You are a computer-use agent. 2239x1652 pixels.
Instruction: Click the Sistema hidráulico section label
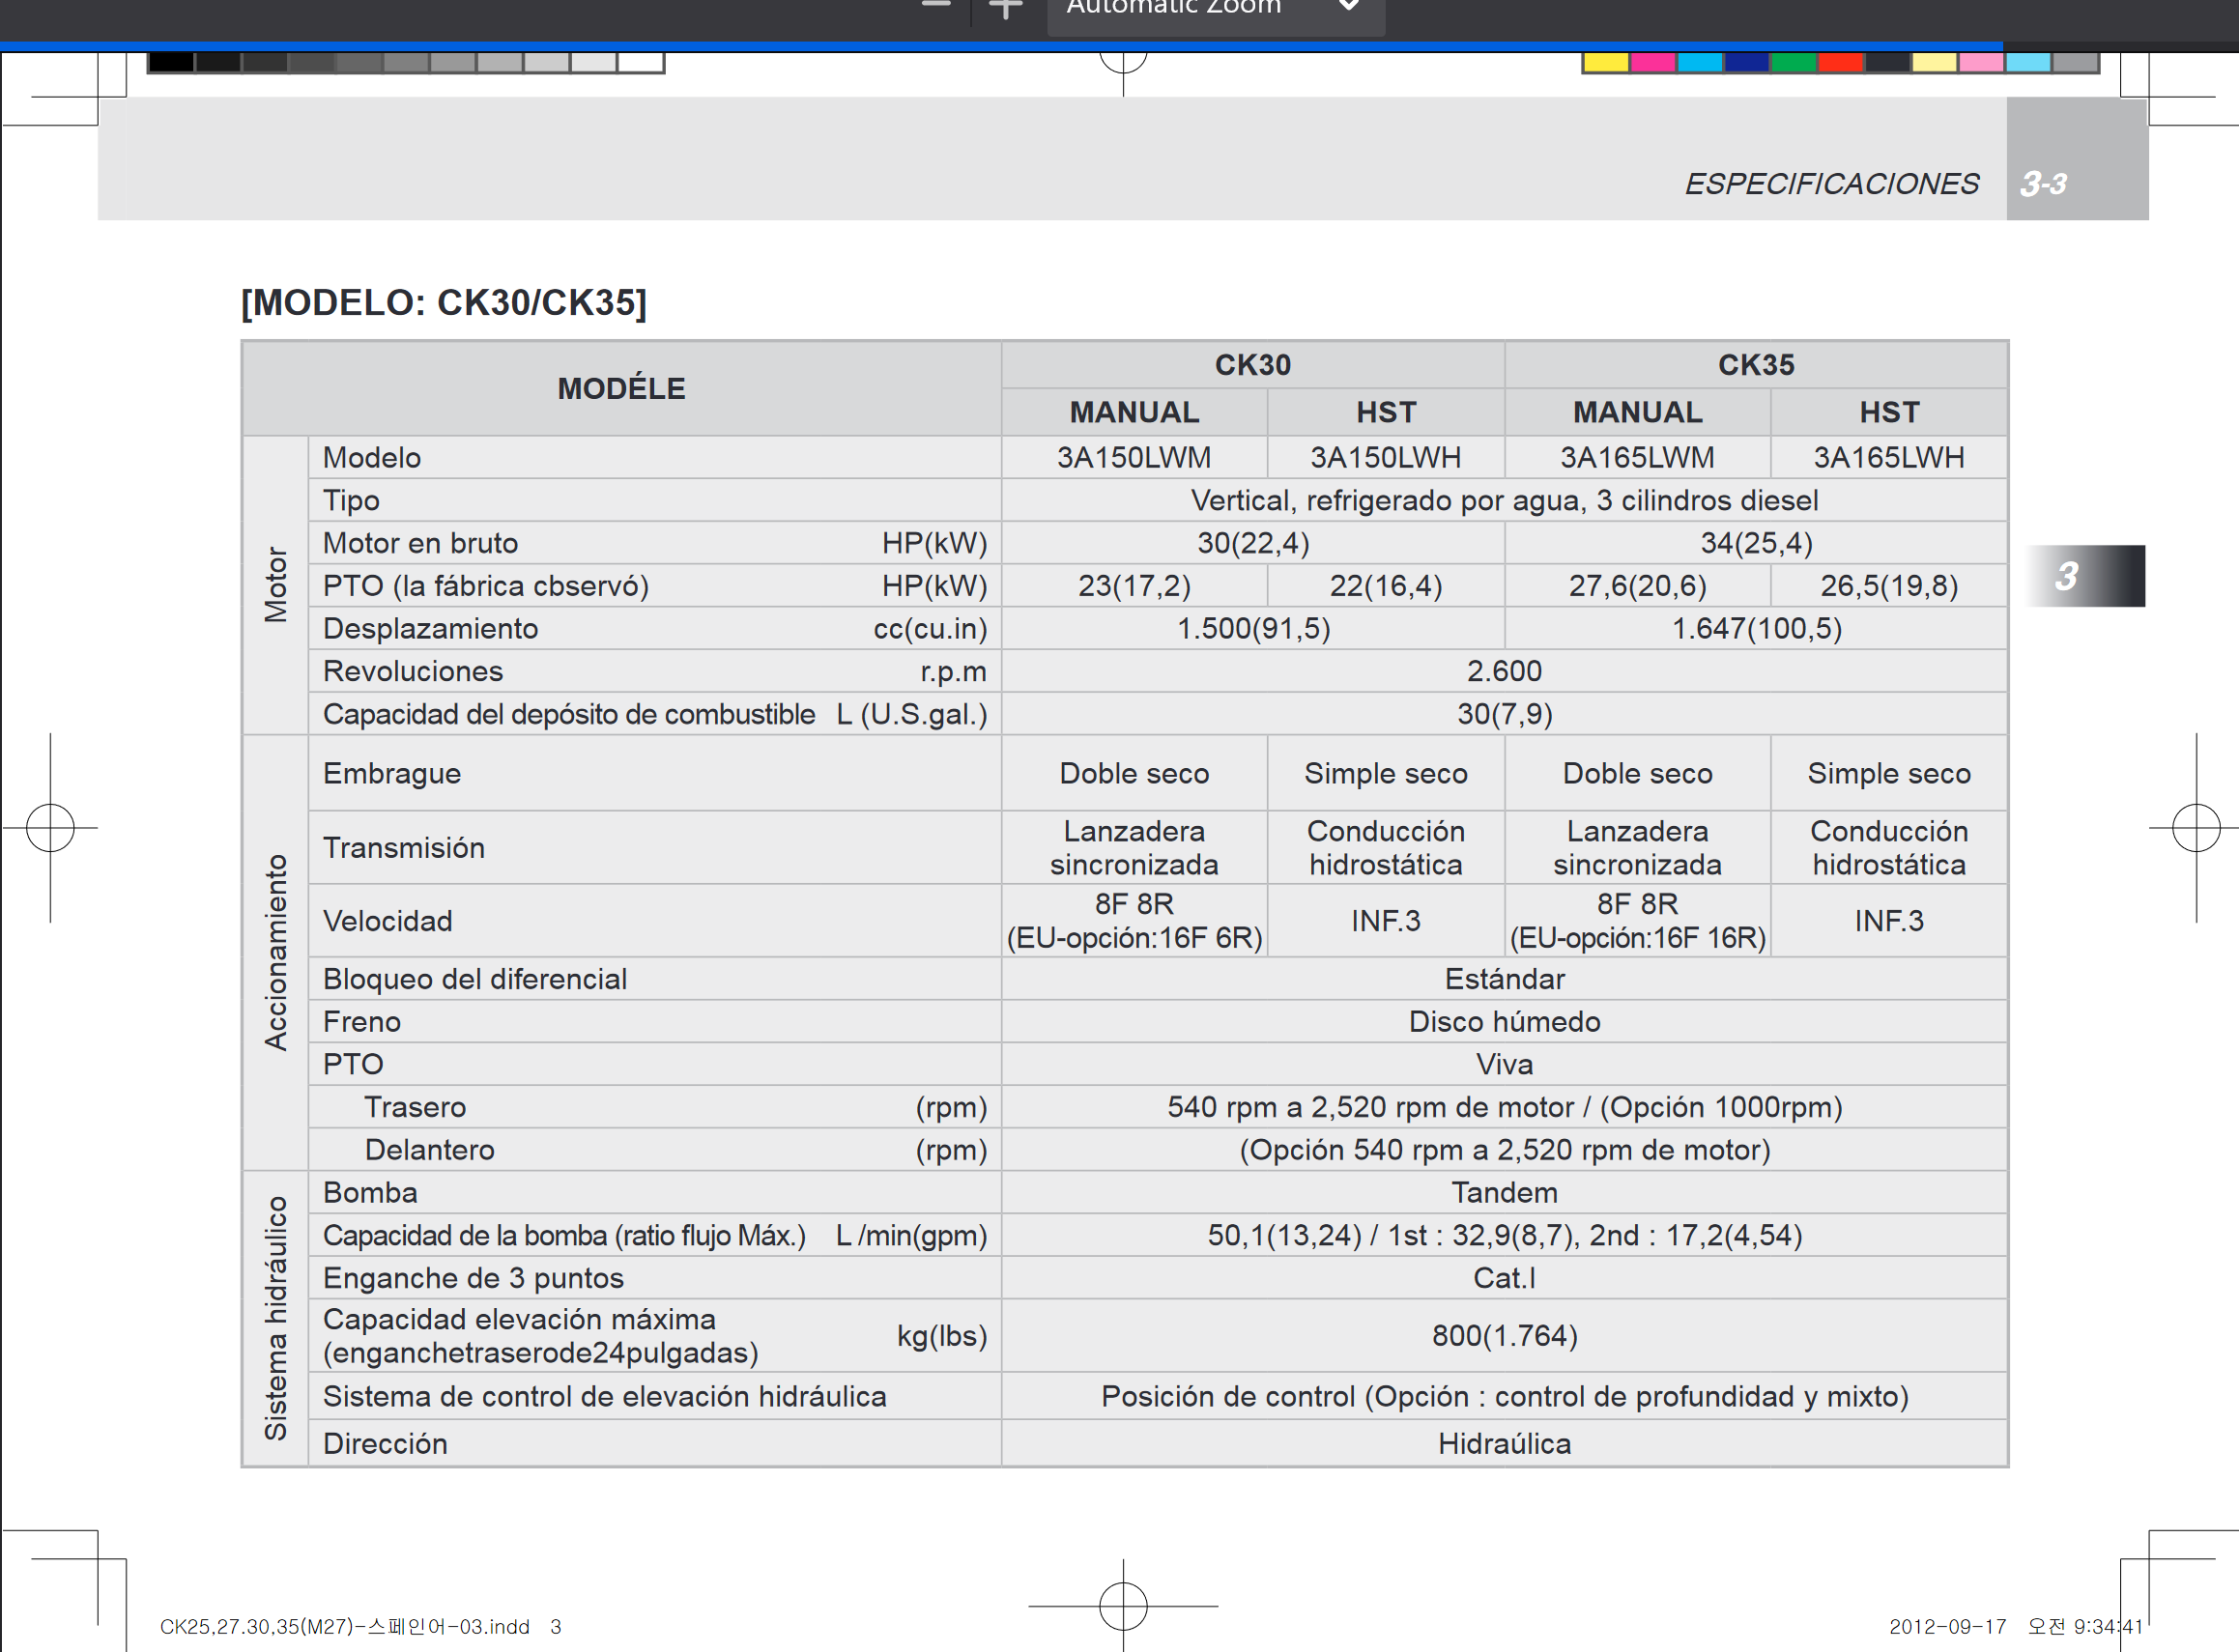pyautogui.click(x=275, y=1319)
